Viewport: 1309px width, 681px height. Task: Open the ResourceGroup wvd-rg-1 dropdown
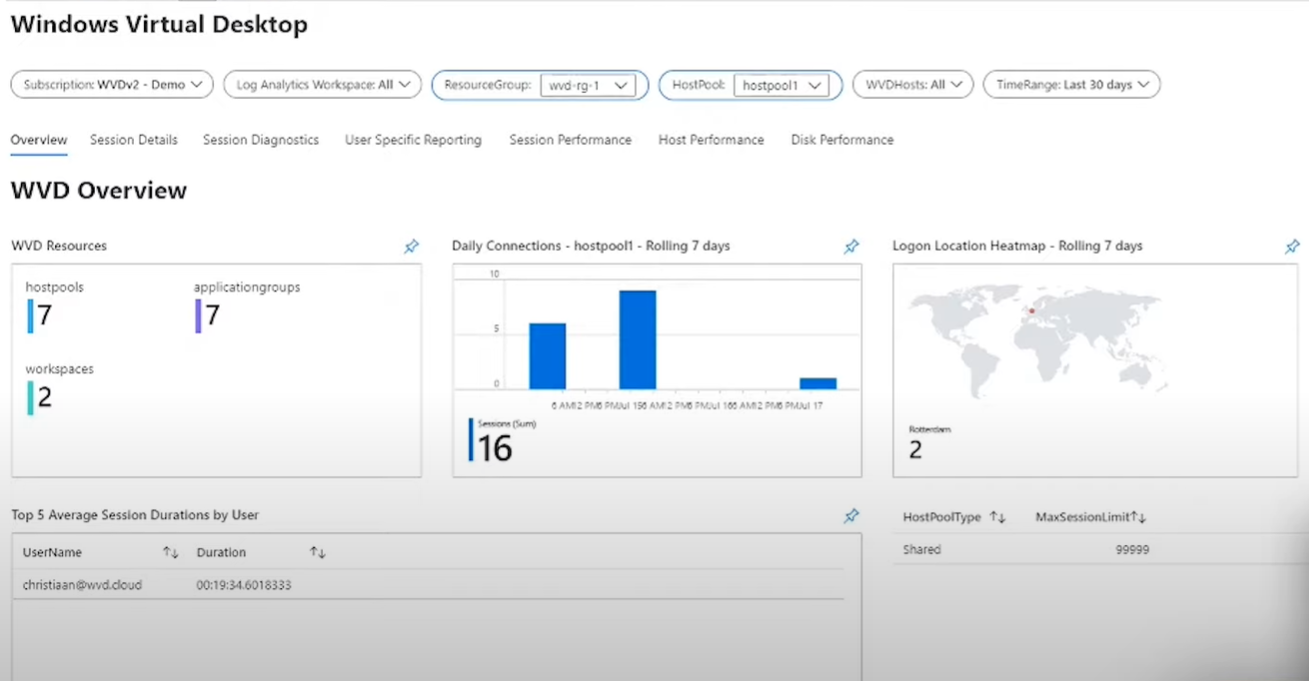588,86
